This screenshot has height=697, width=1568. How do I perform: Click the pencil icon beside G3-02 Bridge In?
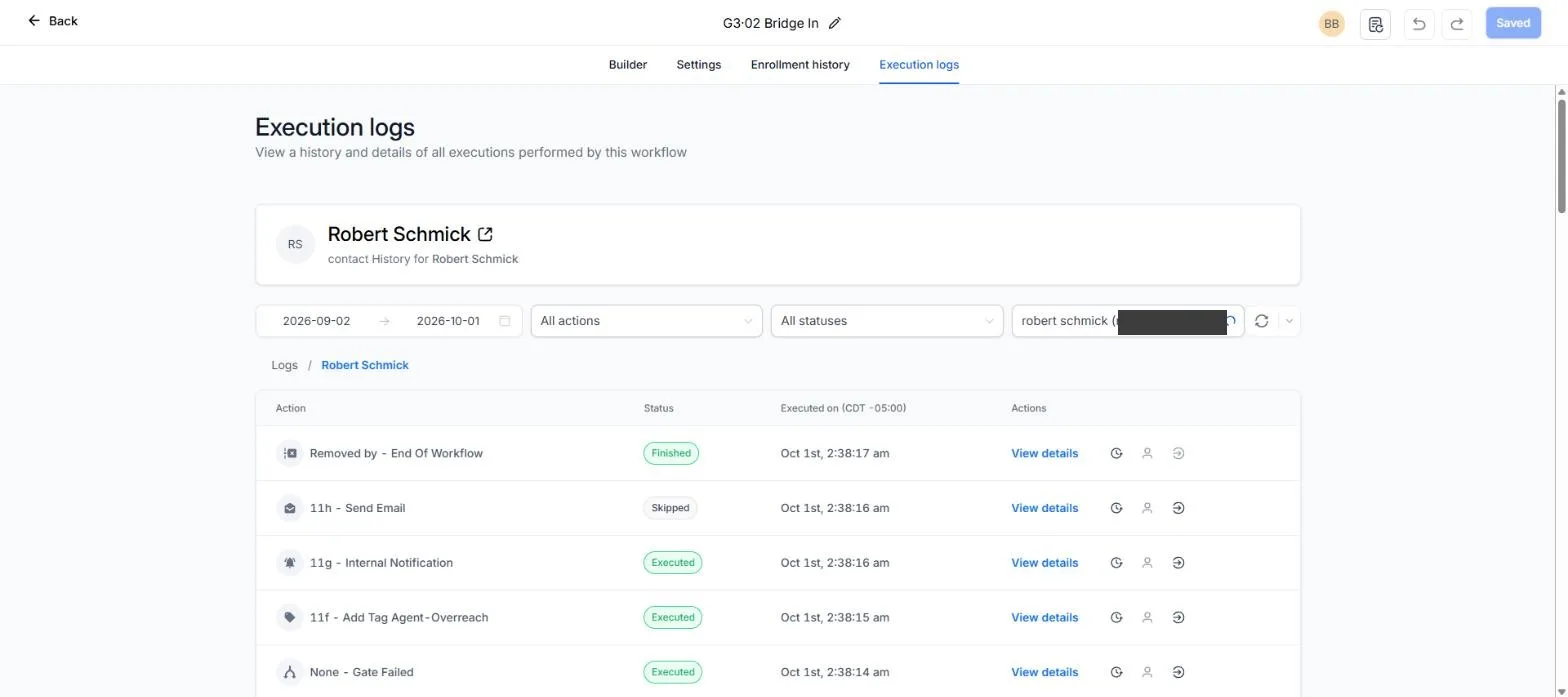[x=835, y=23]
